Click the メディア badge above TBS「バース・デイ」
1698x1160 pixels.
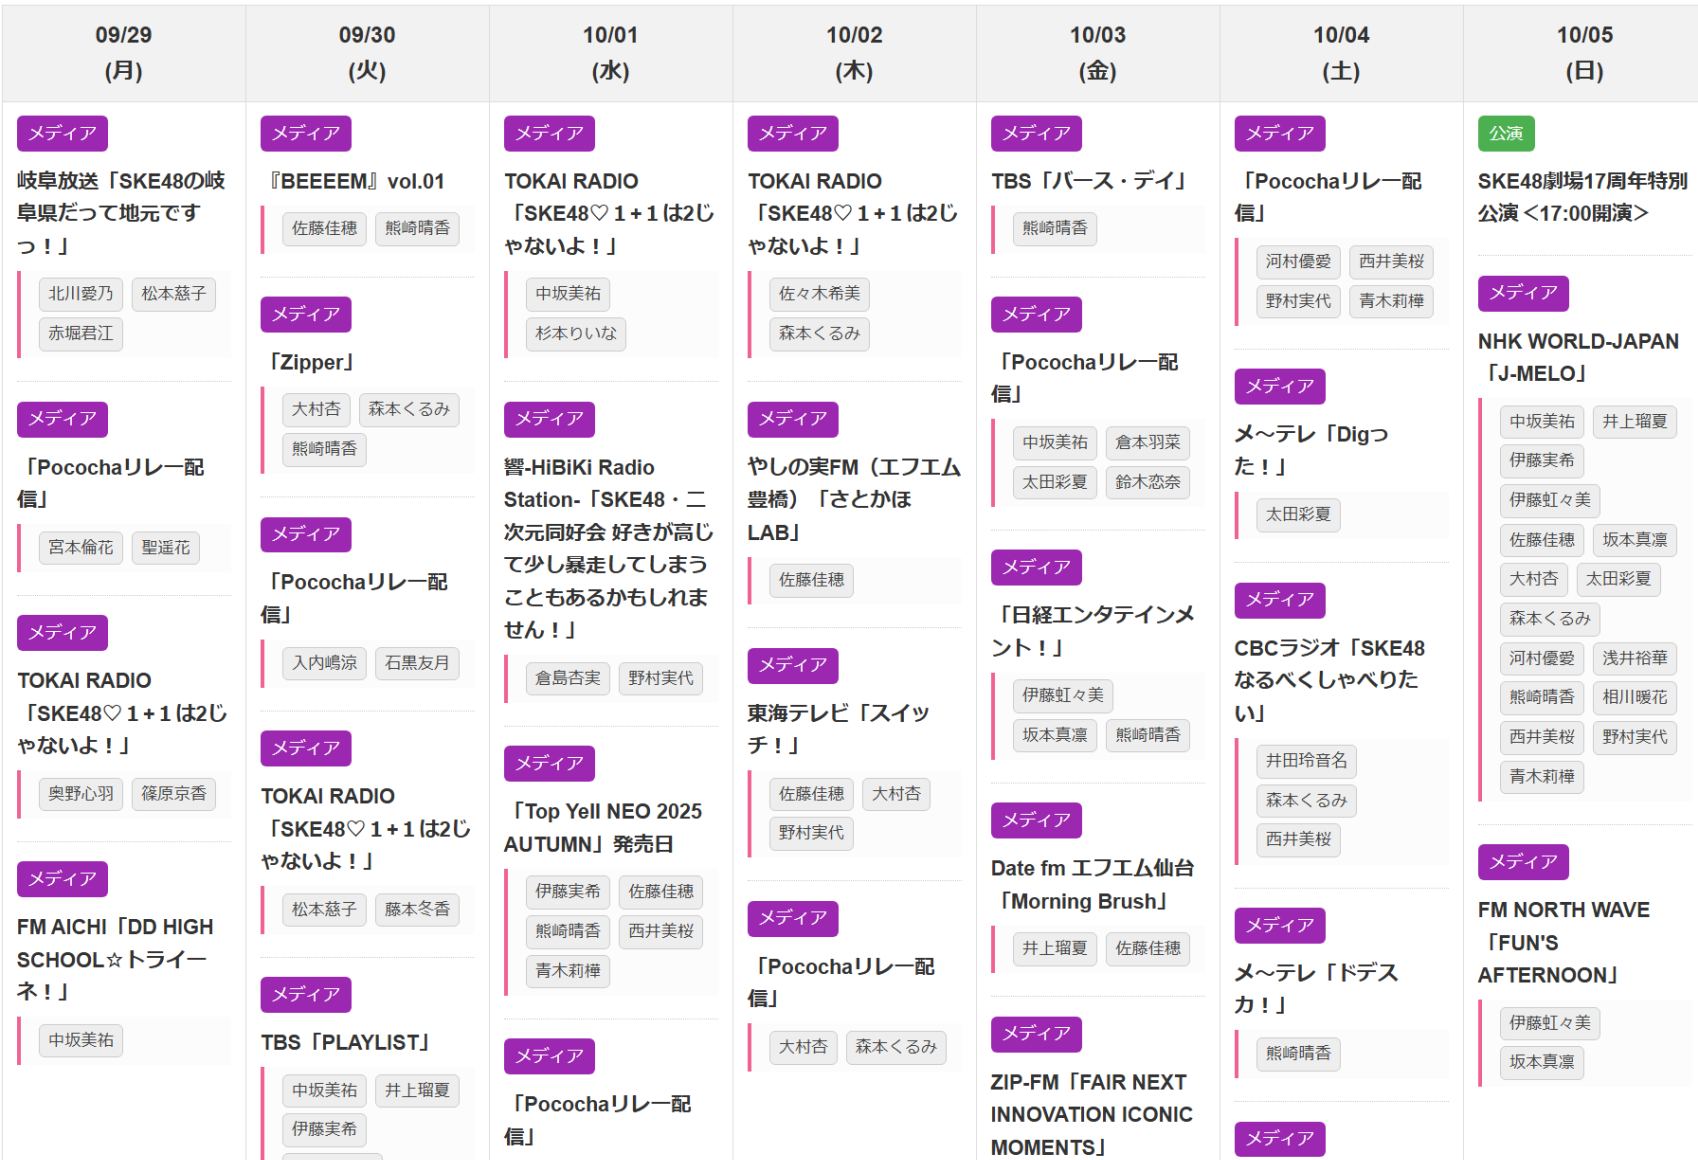click(x=1036, y=133)
